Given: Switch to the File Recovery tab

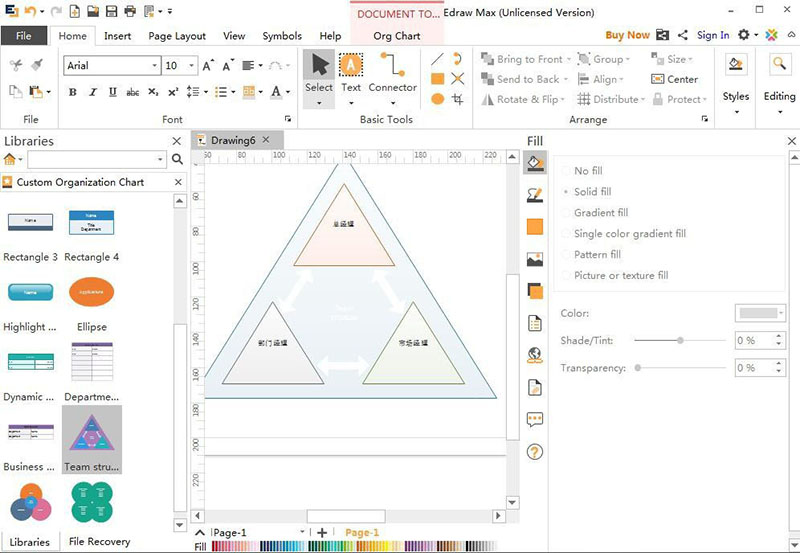Looking at the screenshot, I should (99, 542).
